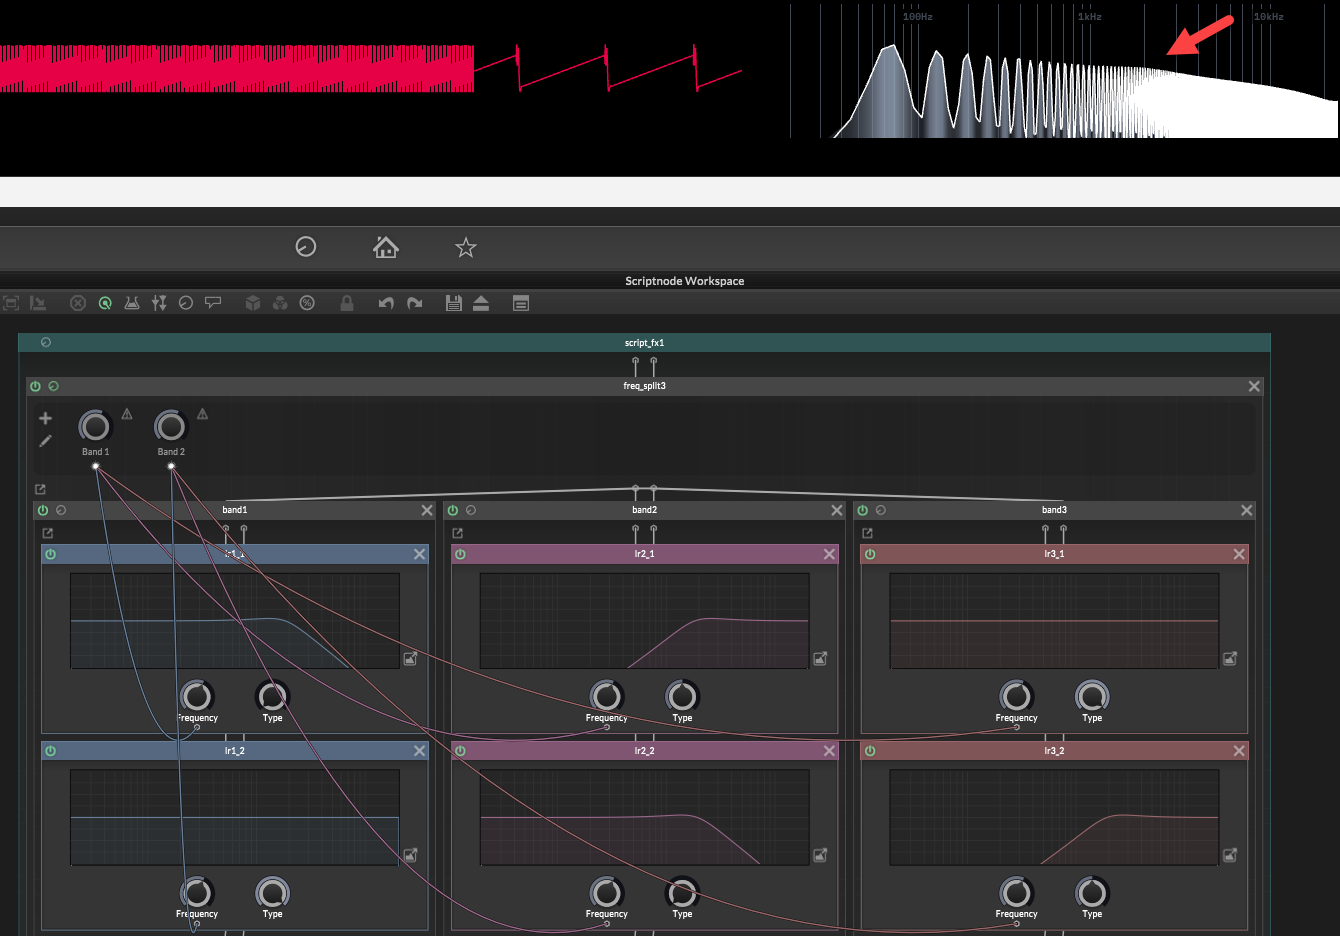Click the small dial icon in scriptnode toolbar
1340x936 pixels.
tap(186, 303)
